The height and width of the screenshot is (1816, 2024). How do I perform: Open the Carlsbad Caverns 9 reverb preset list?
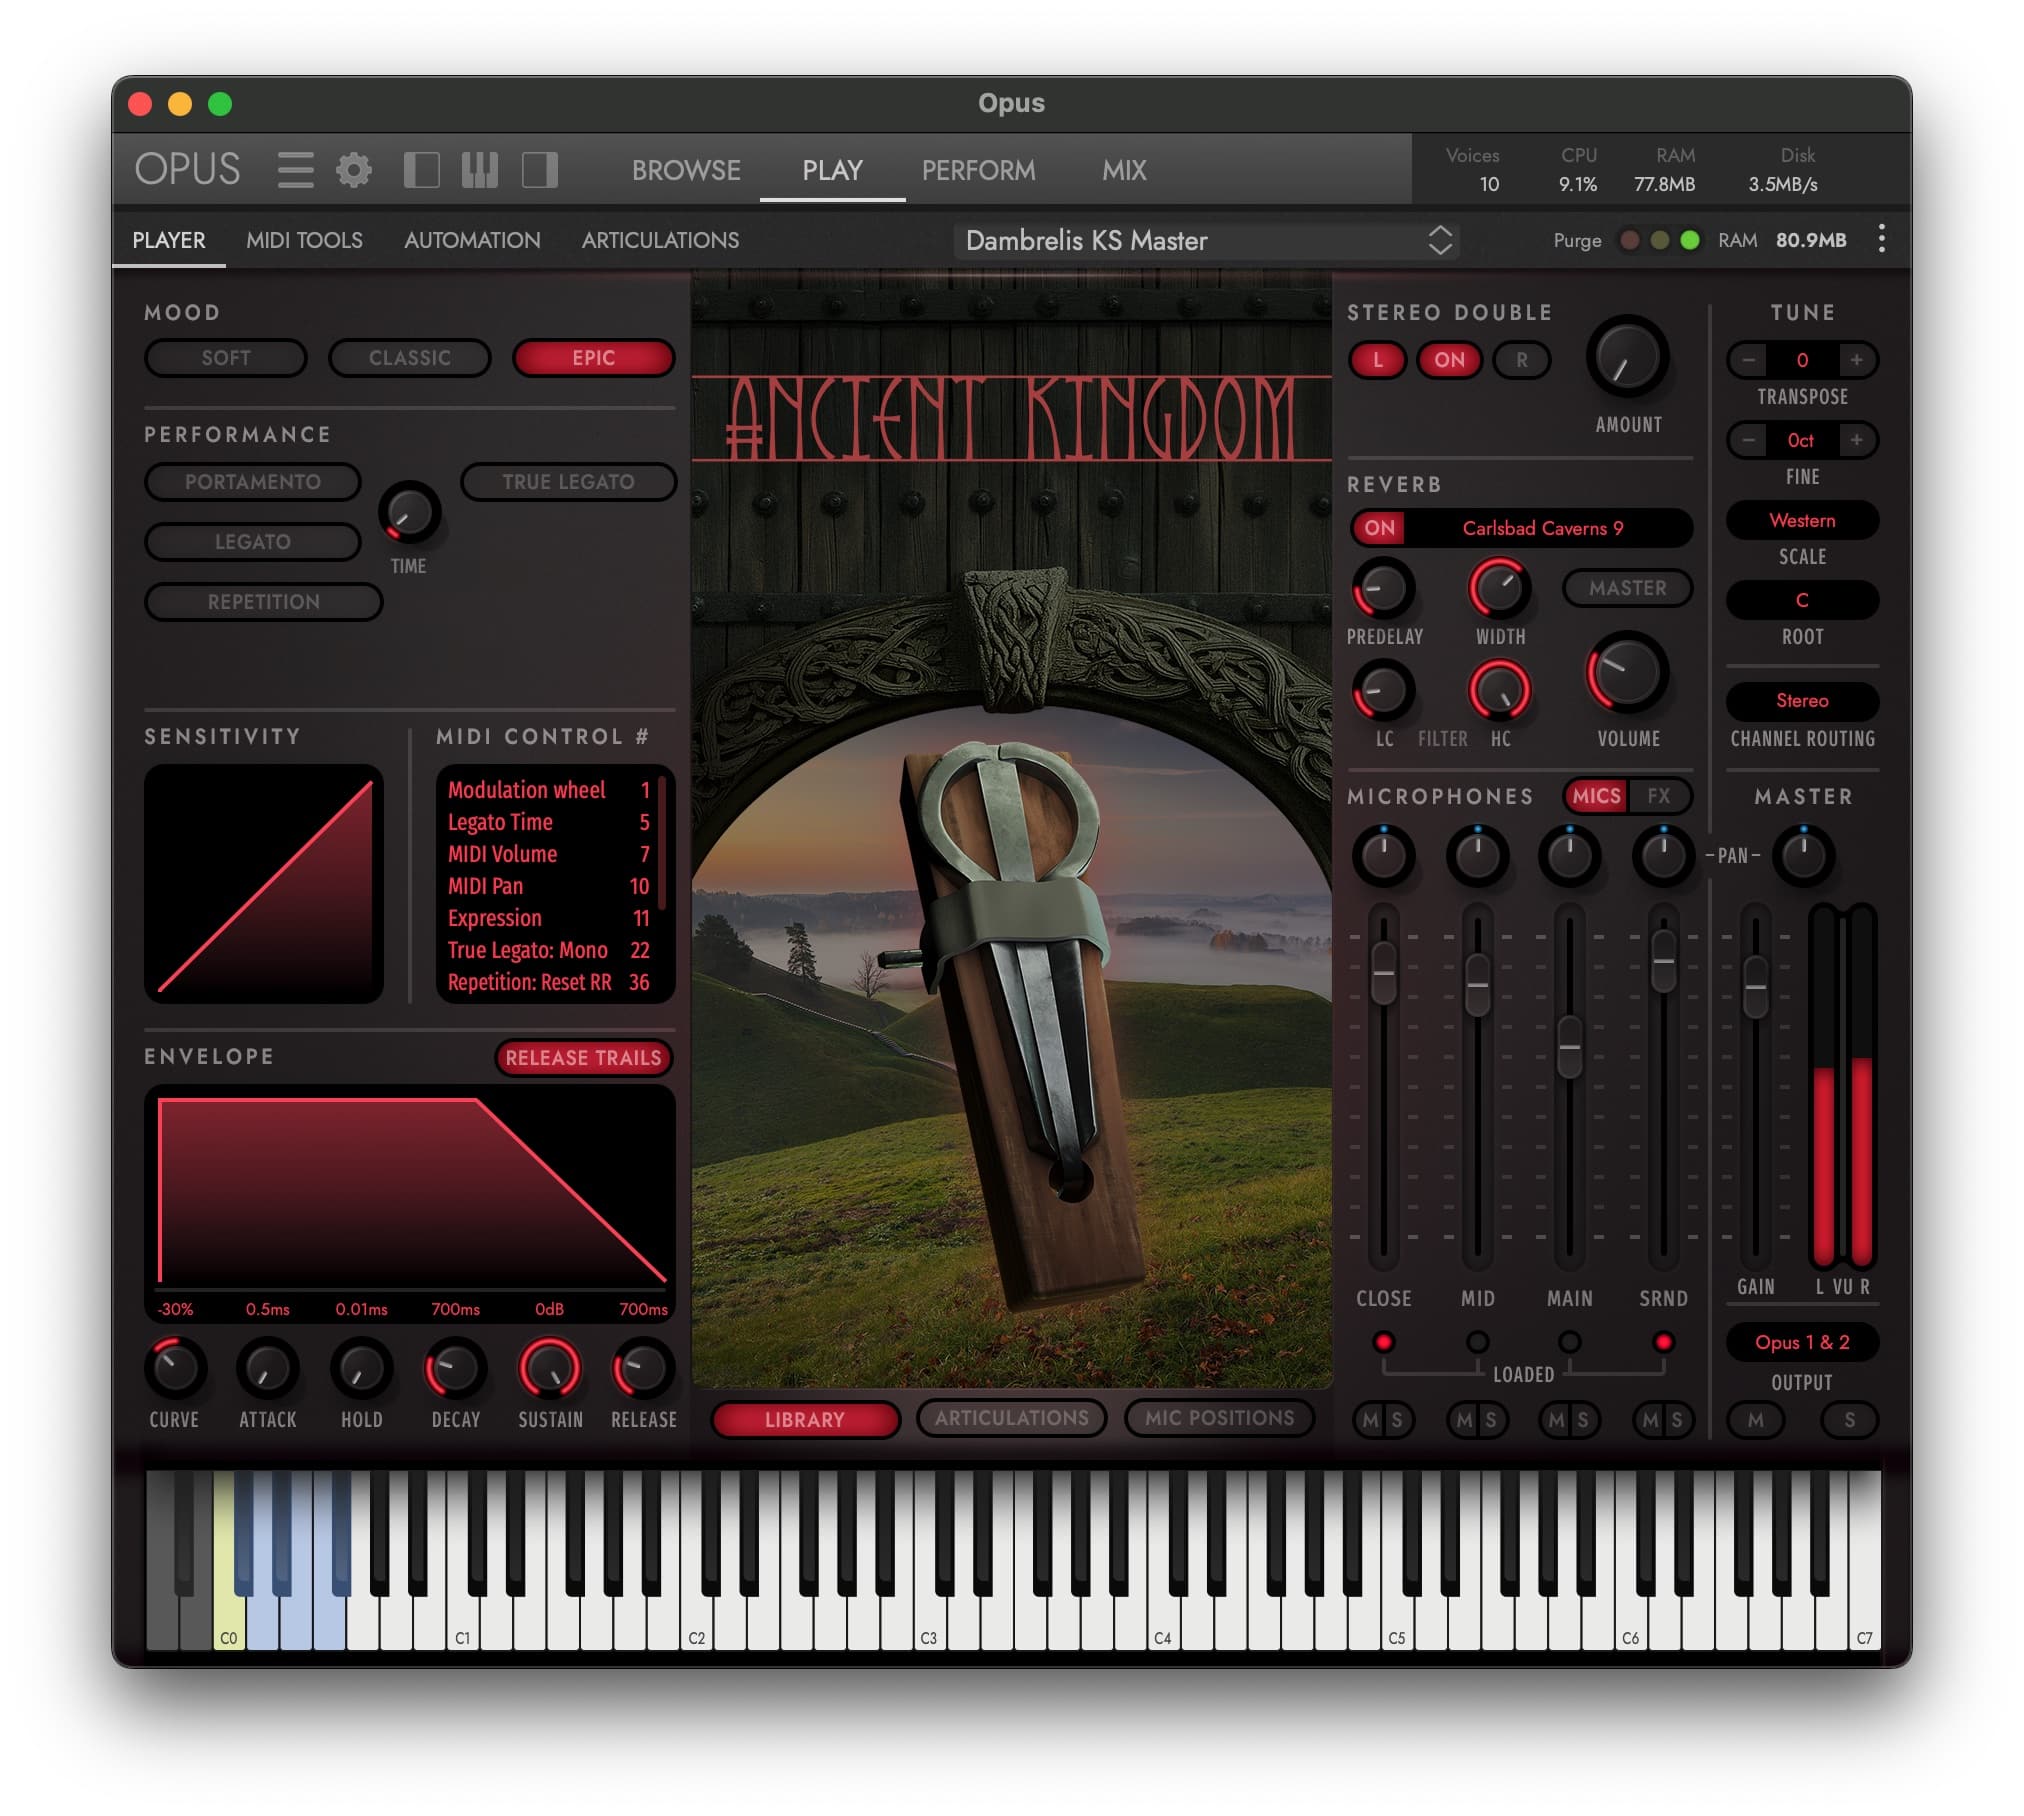tap(1542, 528)
